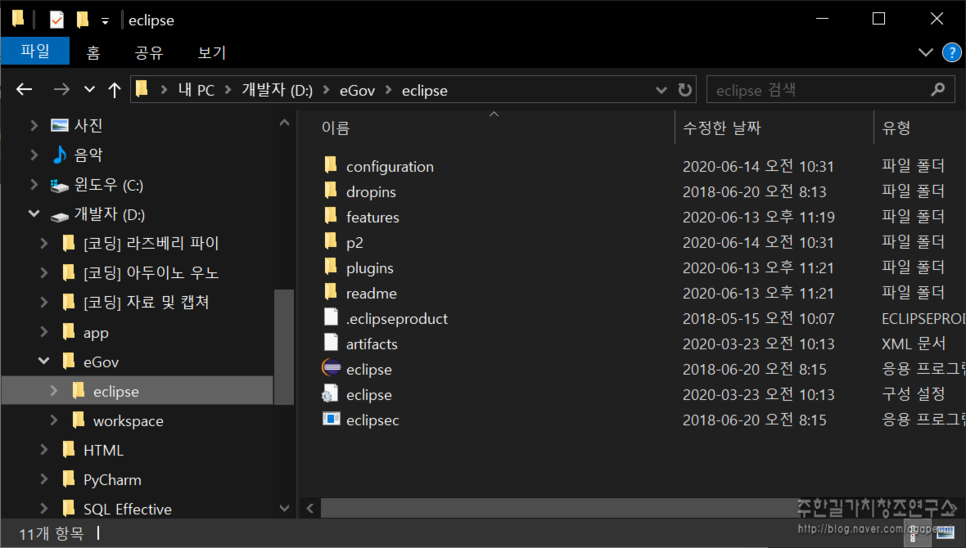Select the plugins folder icon
This screenshot has width=966, height=548.
(331, 266)
